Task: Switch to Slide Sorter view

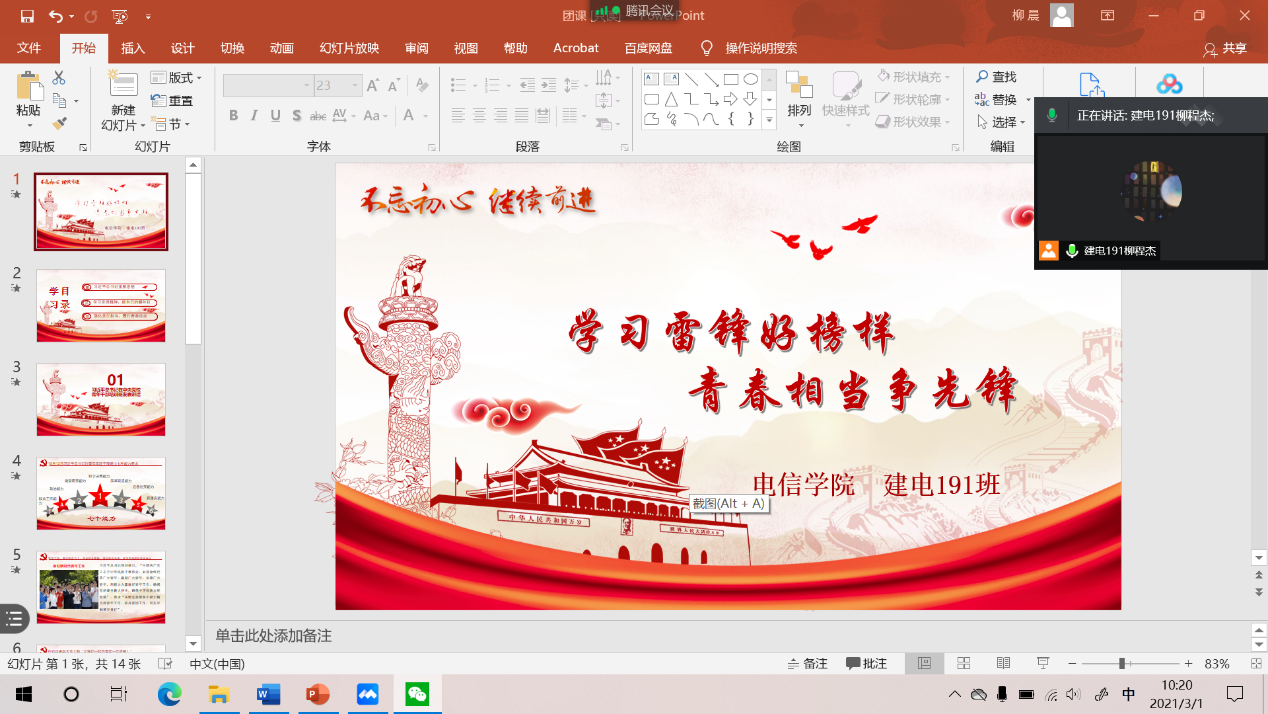Action: (x=964, y=664)
